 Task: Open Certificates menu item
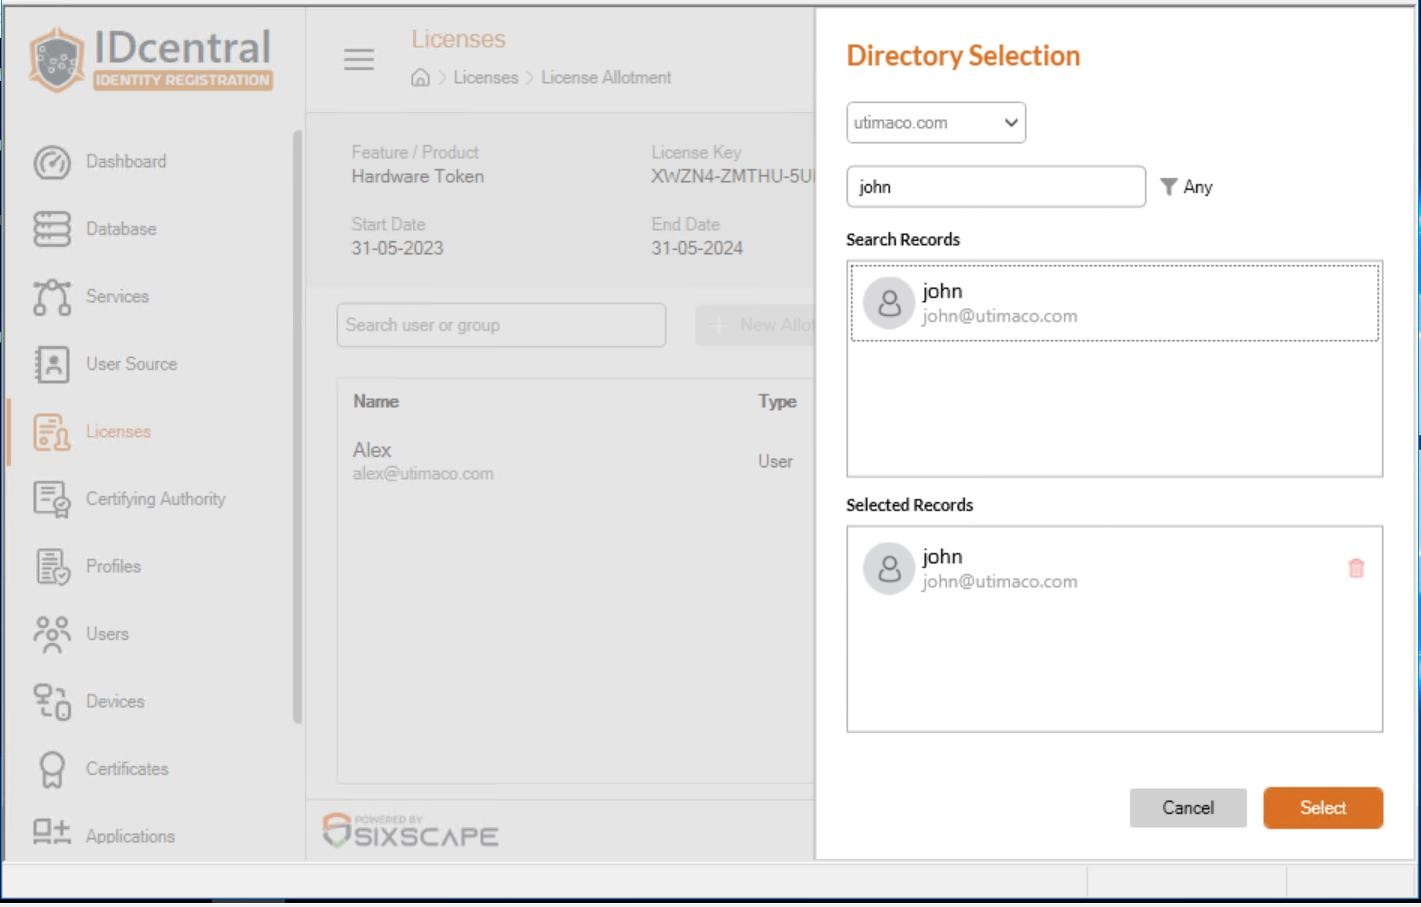coord(127,769)
